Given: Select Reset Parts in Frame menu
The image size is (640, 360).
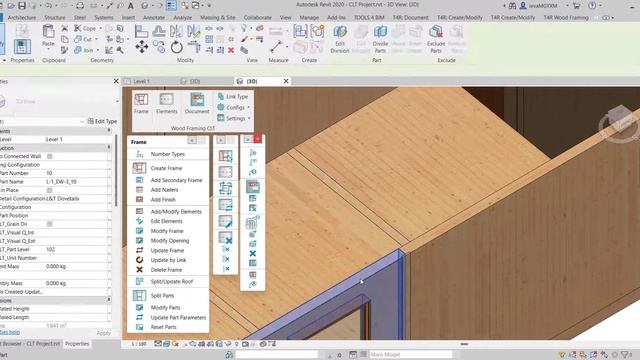Looking at the screenshot, I should 163,327.
